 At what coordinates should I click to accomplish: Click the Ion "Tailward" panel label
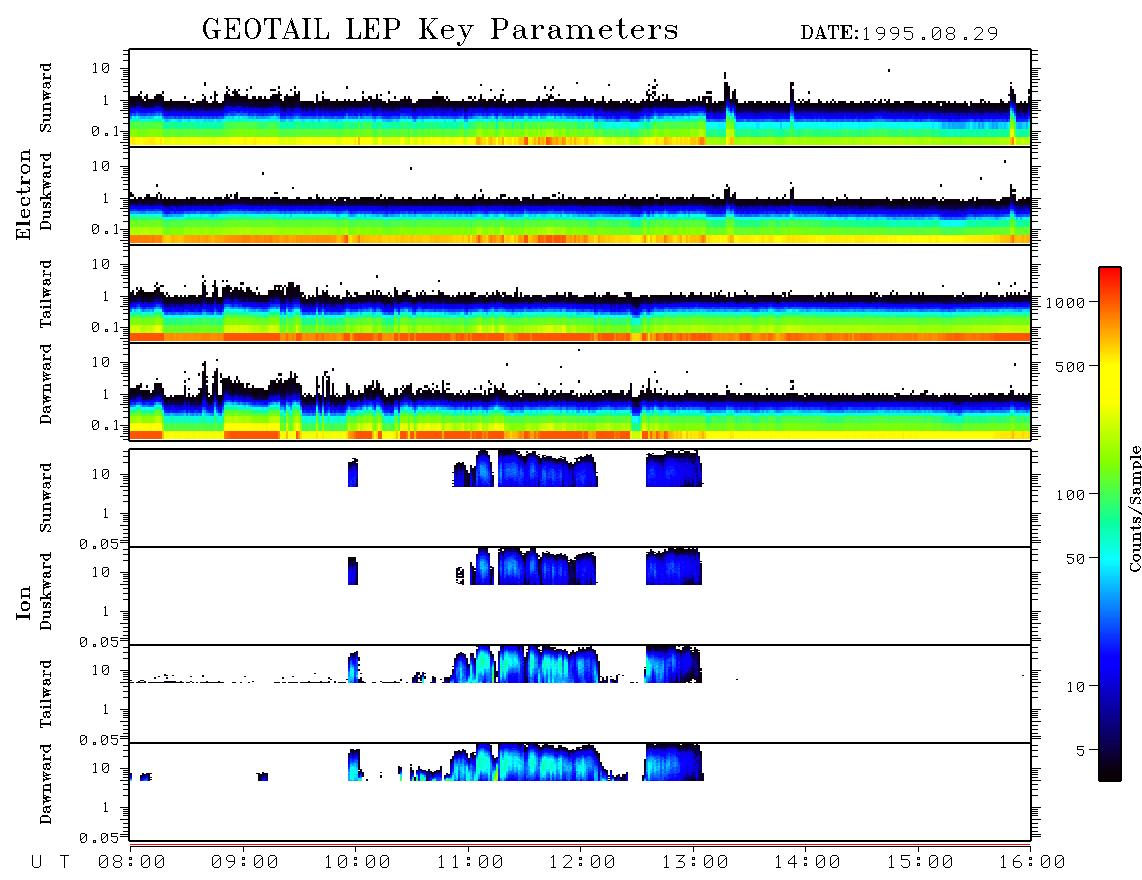coord(45,694)
